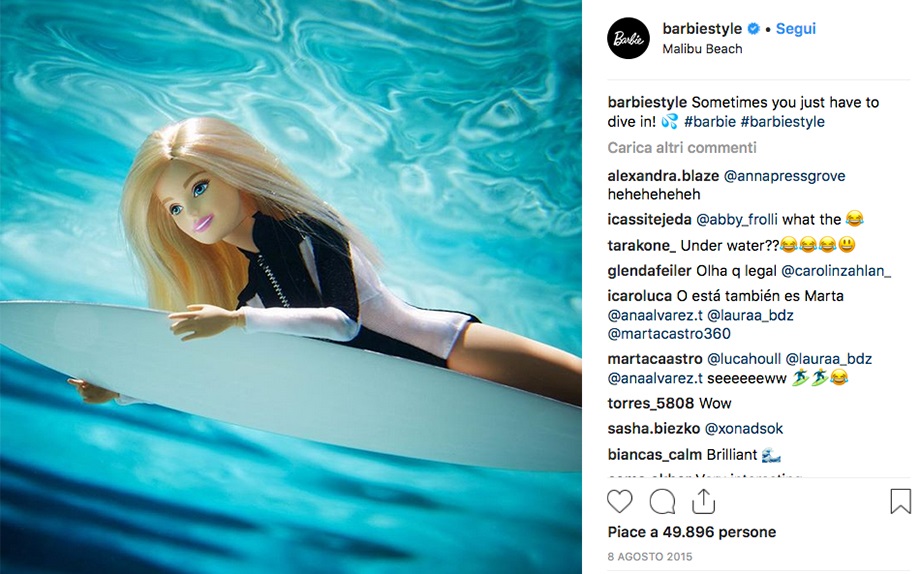Like the post with the heart icon

tap(620, 502)
